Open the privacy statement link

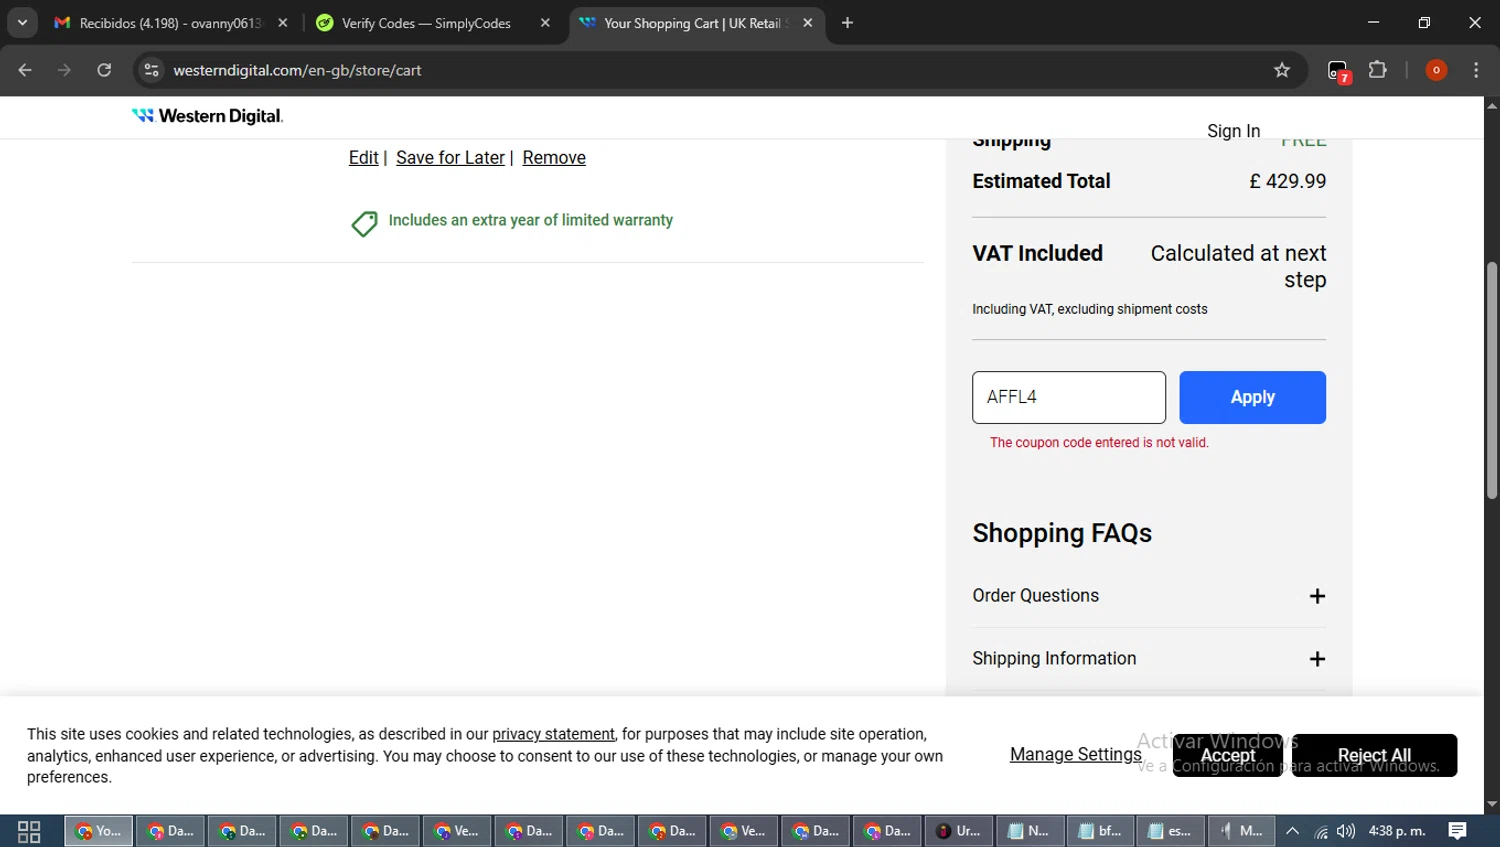click(x=553, y=734)
